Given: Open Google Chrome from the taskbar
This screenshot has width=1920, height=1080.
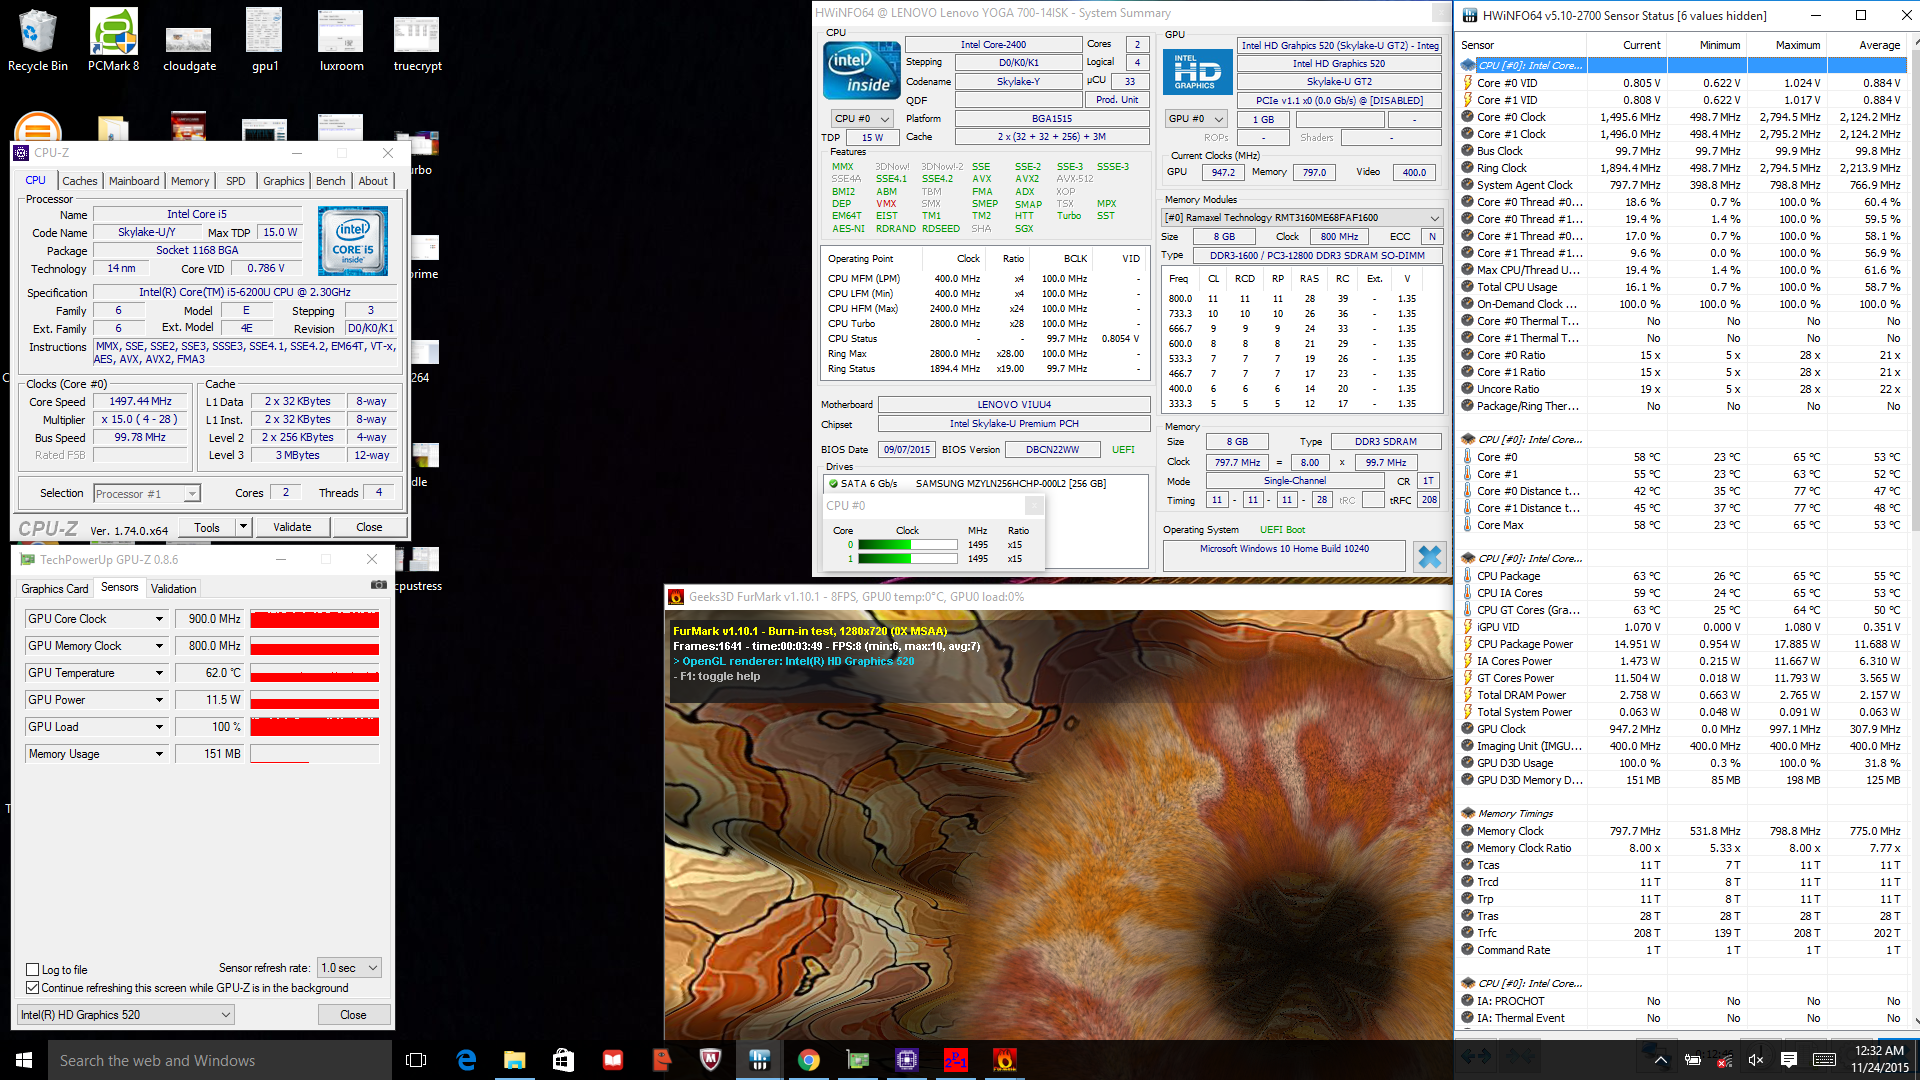Looking at the screenshot, I should click(808, 1060).
